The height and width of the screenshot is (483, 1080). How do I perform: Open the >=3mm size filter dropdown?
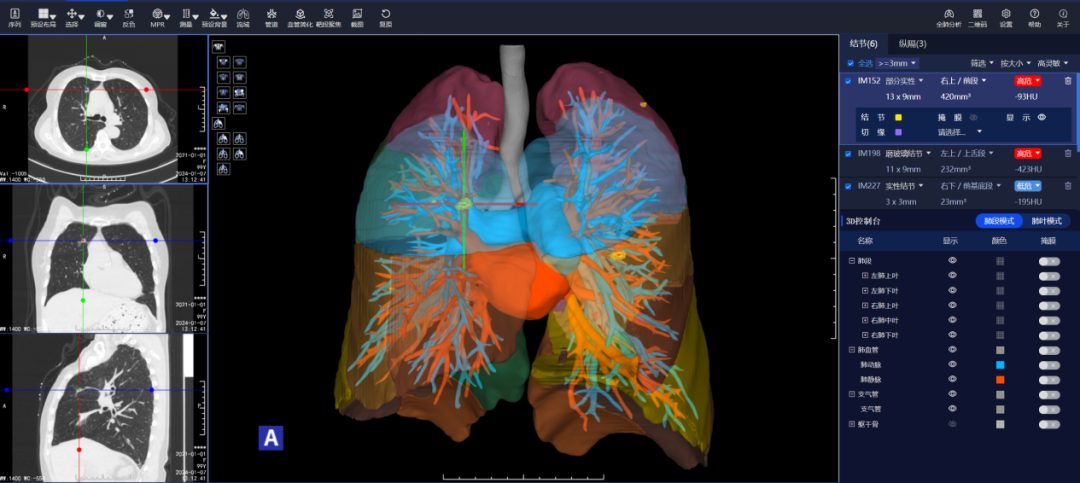(x=897, y=63)
